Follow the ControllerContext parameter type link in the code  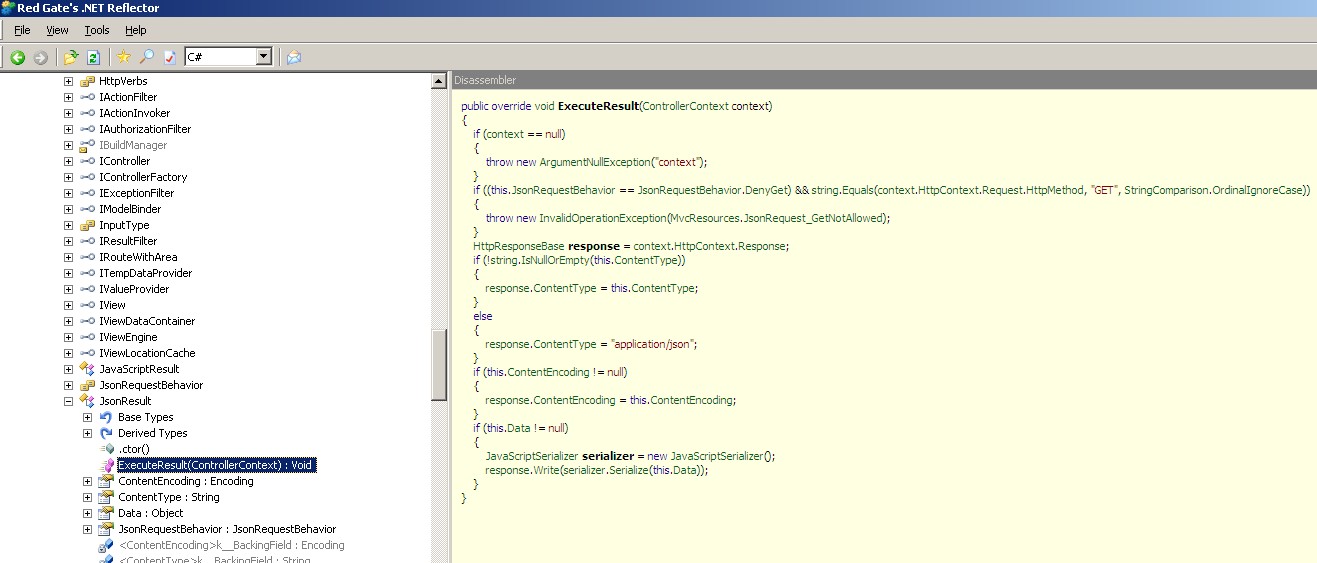coord(685,106)
